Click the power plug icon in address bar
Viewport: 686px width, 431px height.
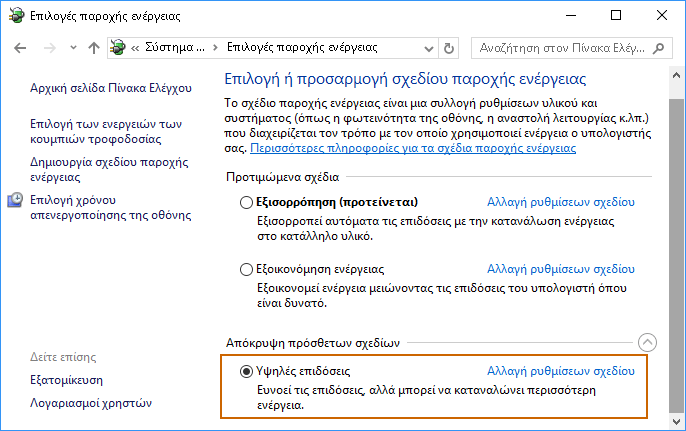[117, 47]
